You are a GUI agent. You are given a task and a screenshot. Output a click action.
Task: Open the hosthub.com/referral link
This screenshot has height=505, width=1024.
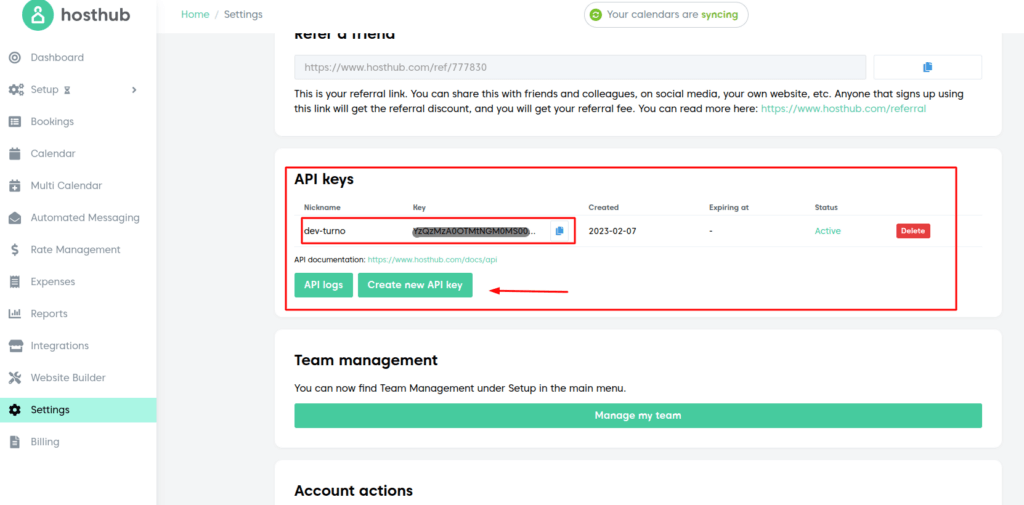tap(843, 109)
